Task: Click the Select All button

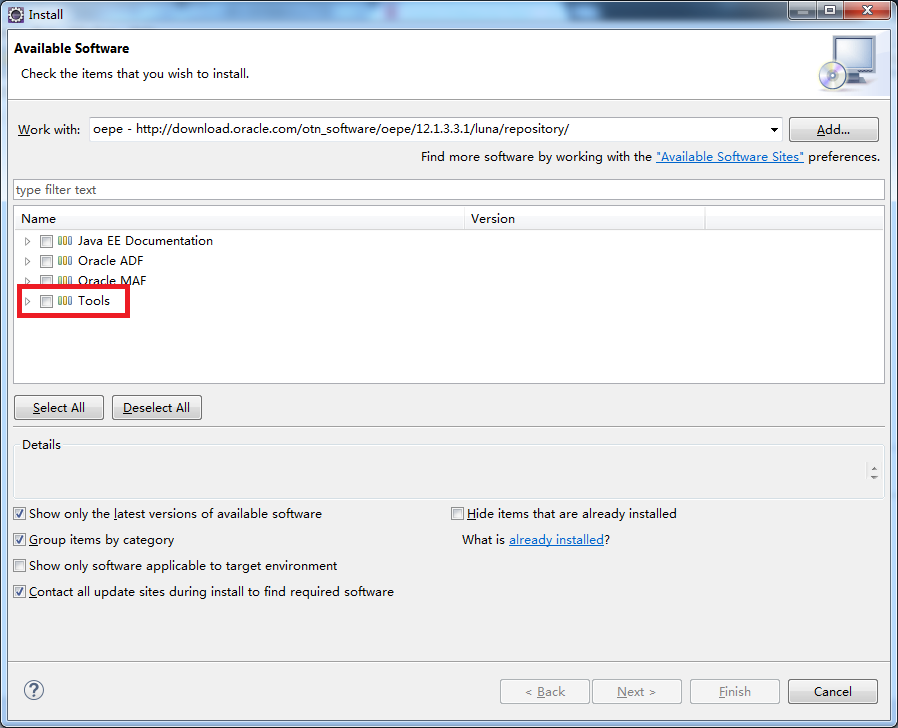Action: [59, 407]
